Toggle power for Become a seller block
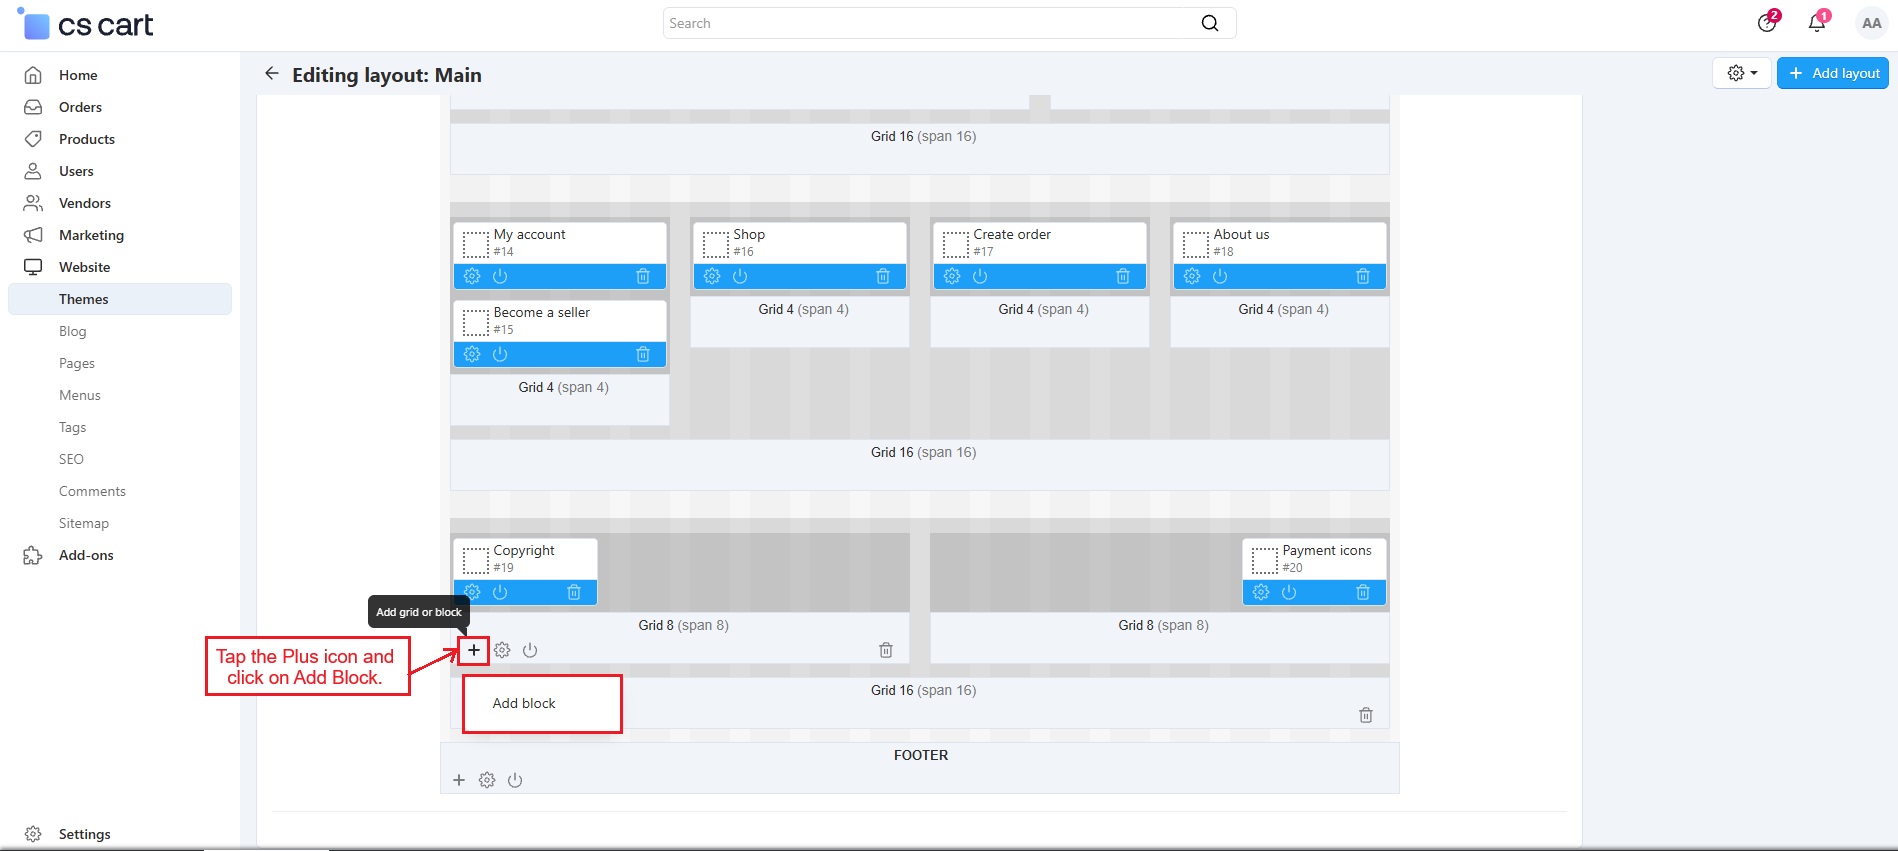 point(500,354)
